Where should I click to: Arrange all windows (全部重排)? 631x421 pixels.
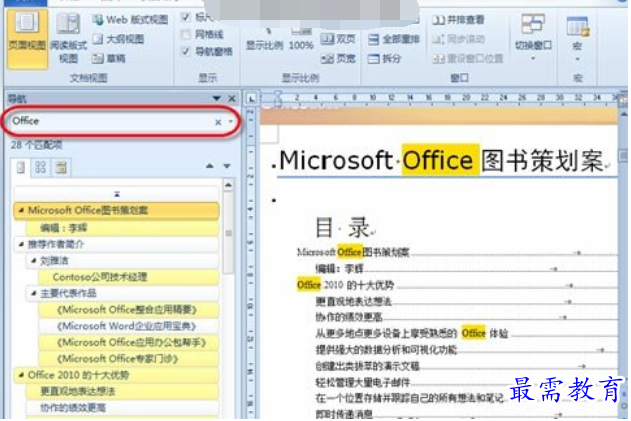pos(394,39)
